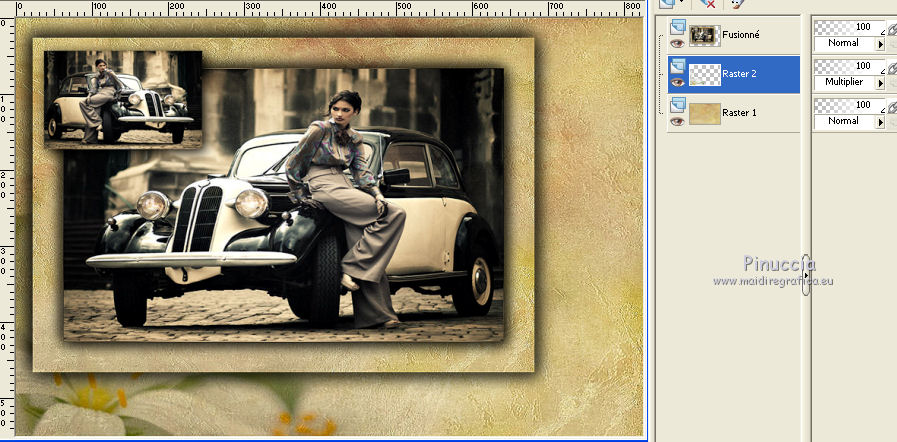Click the paintbrush edit icon in layers toolbar
897x442 pixels.
pyautogui.click(x=739, y=3)
